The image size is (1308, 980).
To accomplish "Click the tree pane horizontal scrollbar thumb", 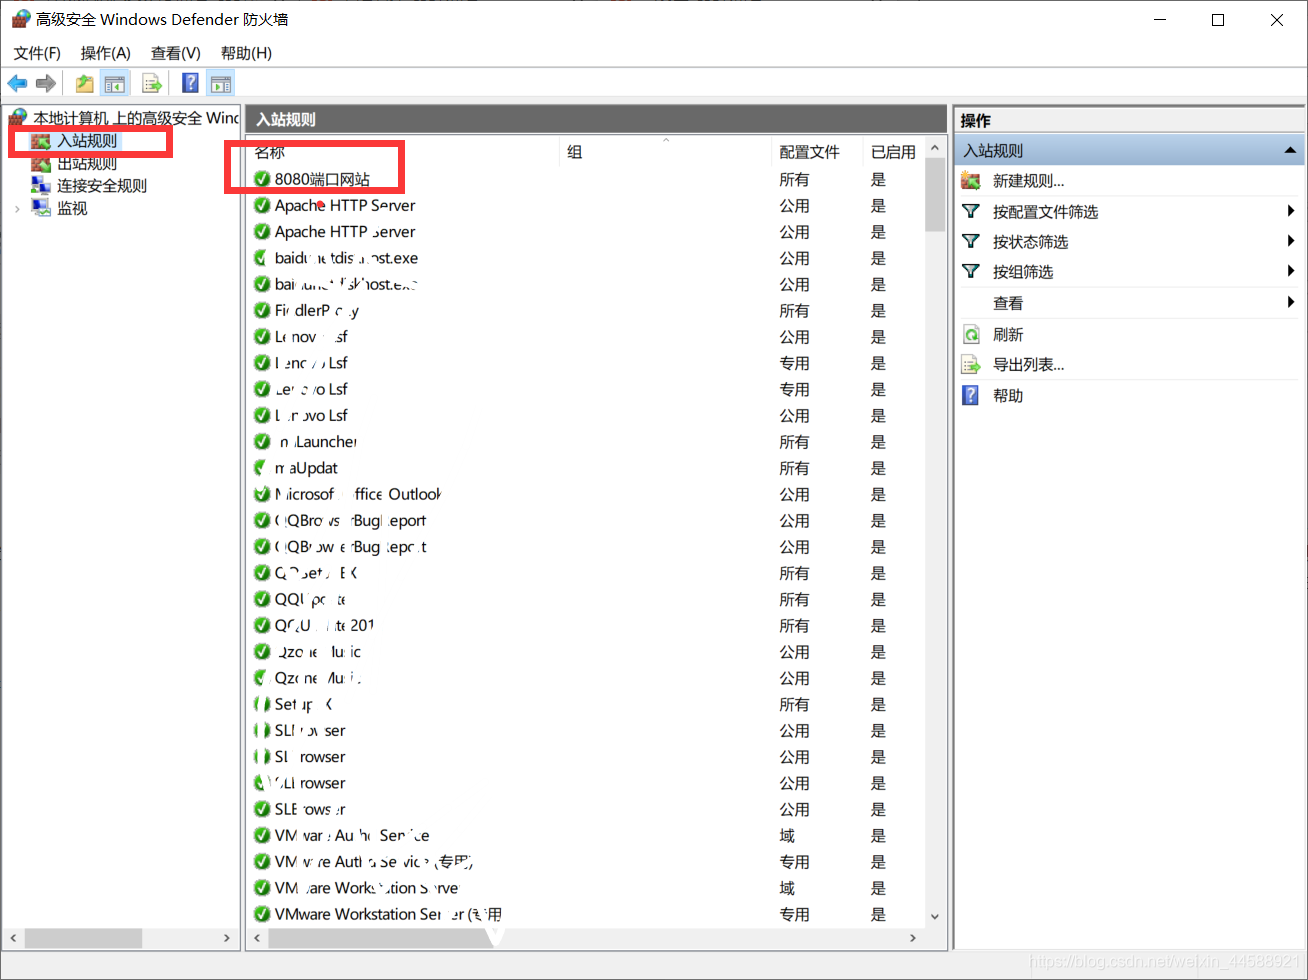I will click(83, 938).
